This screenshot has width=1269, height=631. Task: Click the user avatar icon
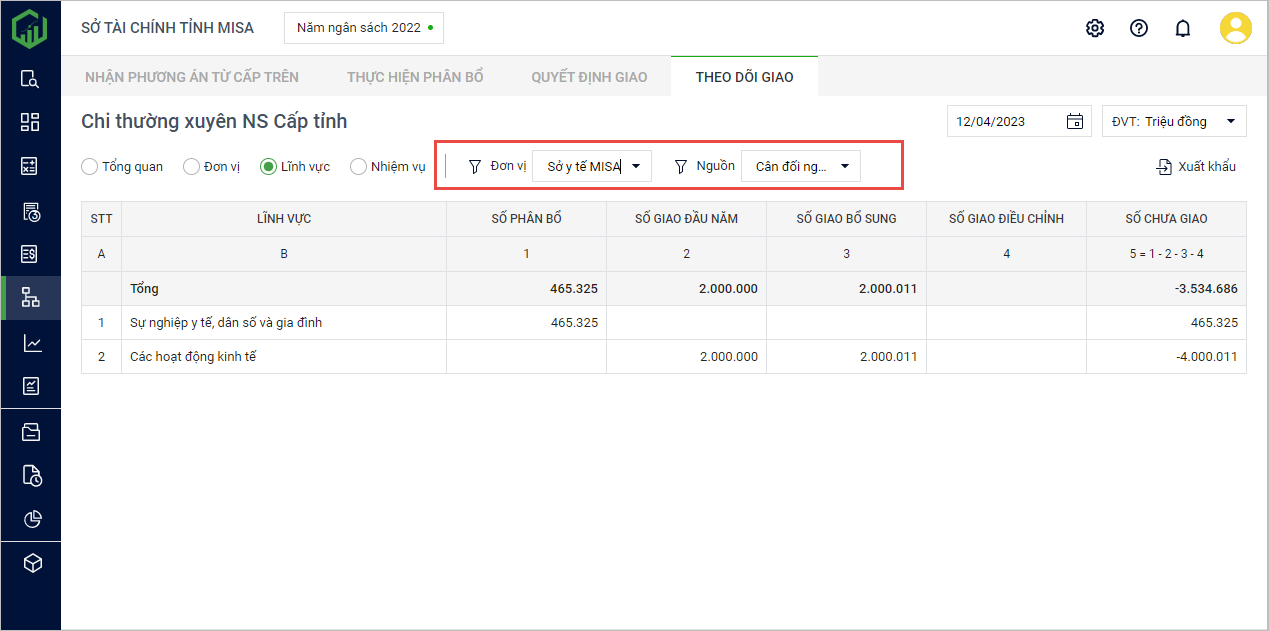(x=1235, y=28)
